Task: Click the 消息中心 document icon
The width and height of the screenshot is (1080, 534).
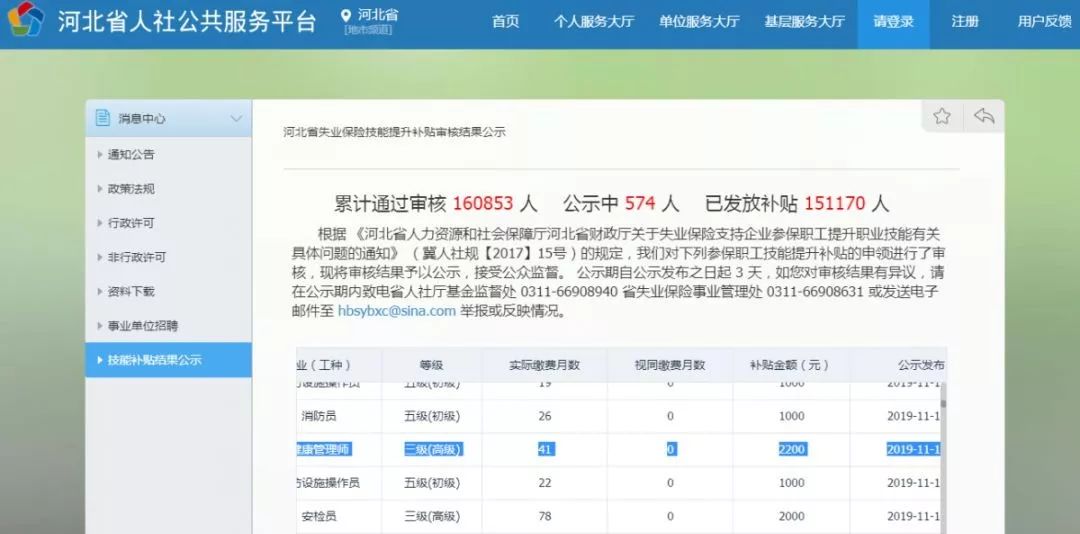Action: click(102, 118)
